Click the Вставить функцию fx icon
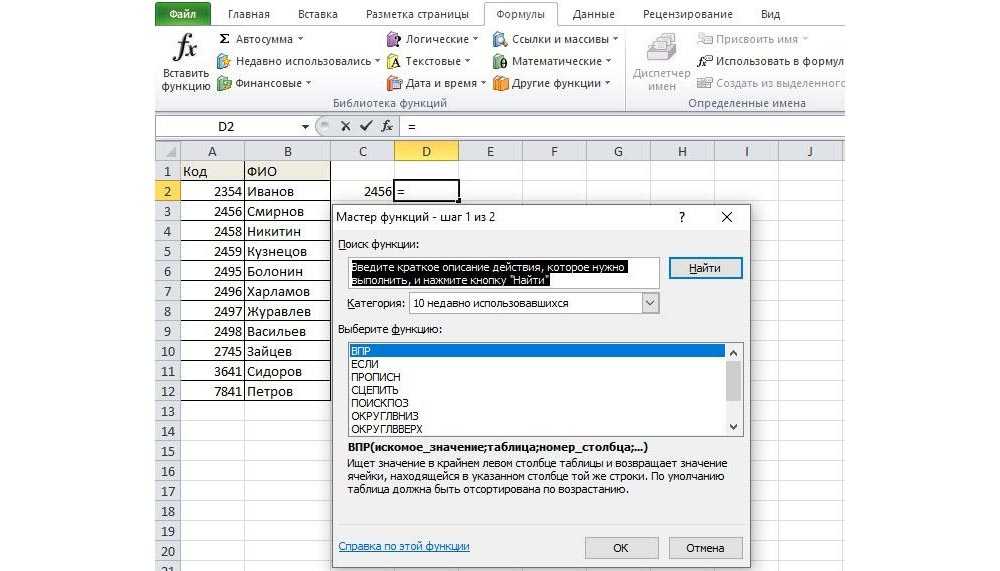 (185, 49)
